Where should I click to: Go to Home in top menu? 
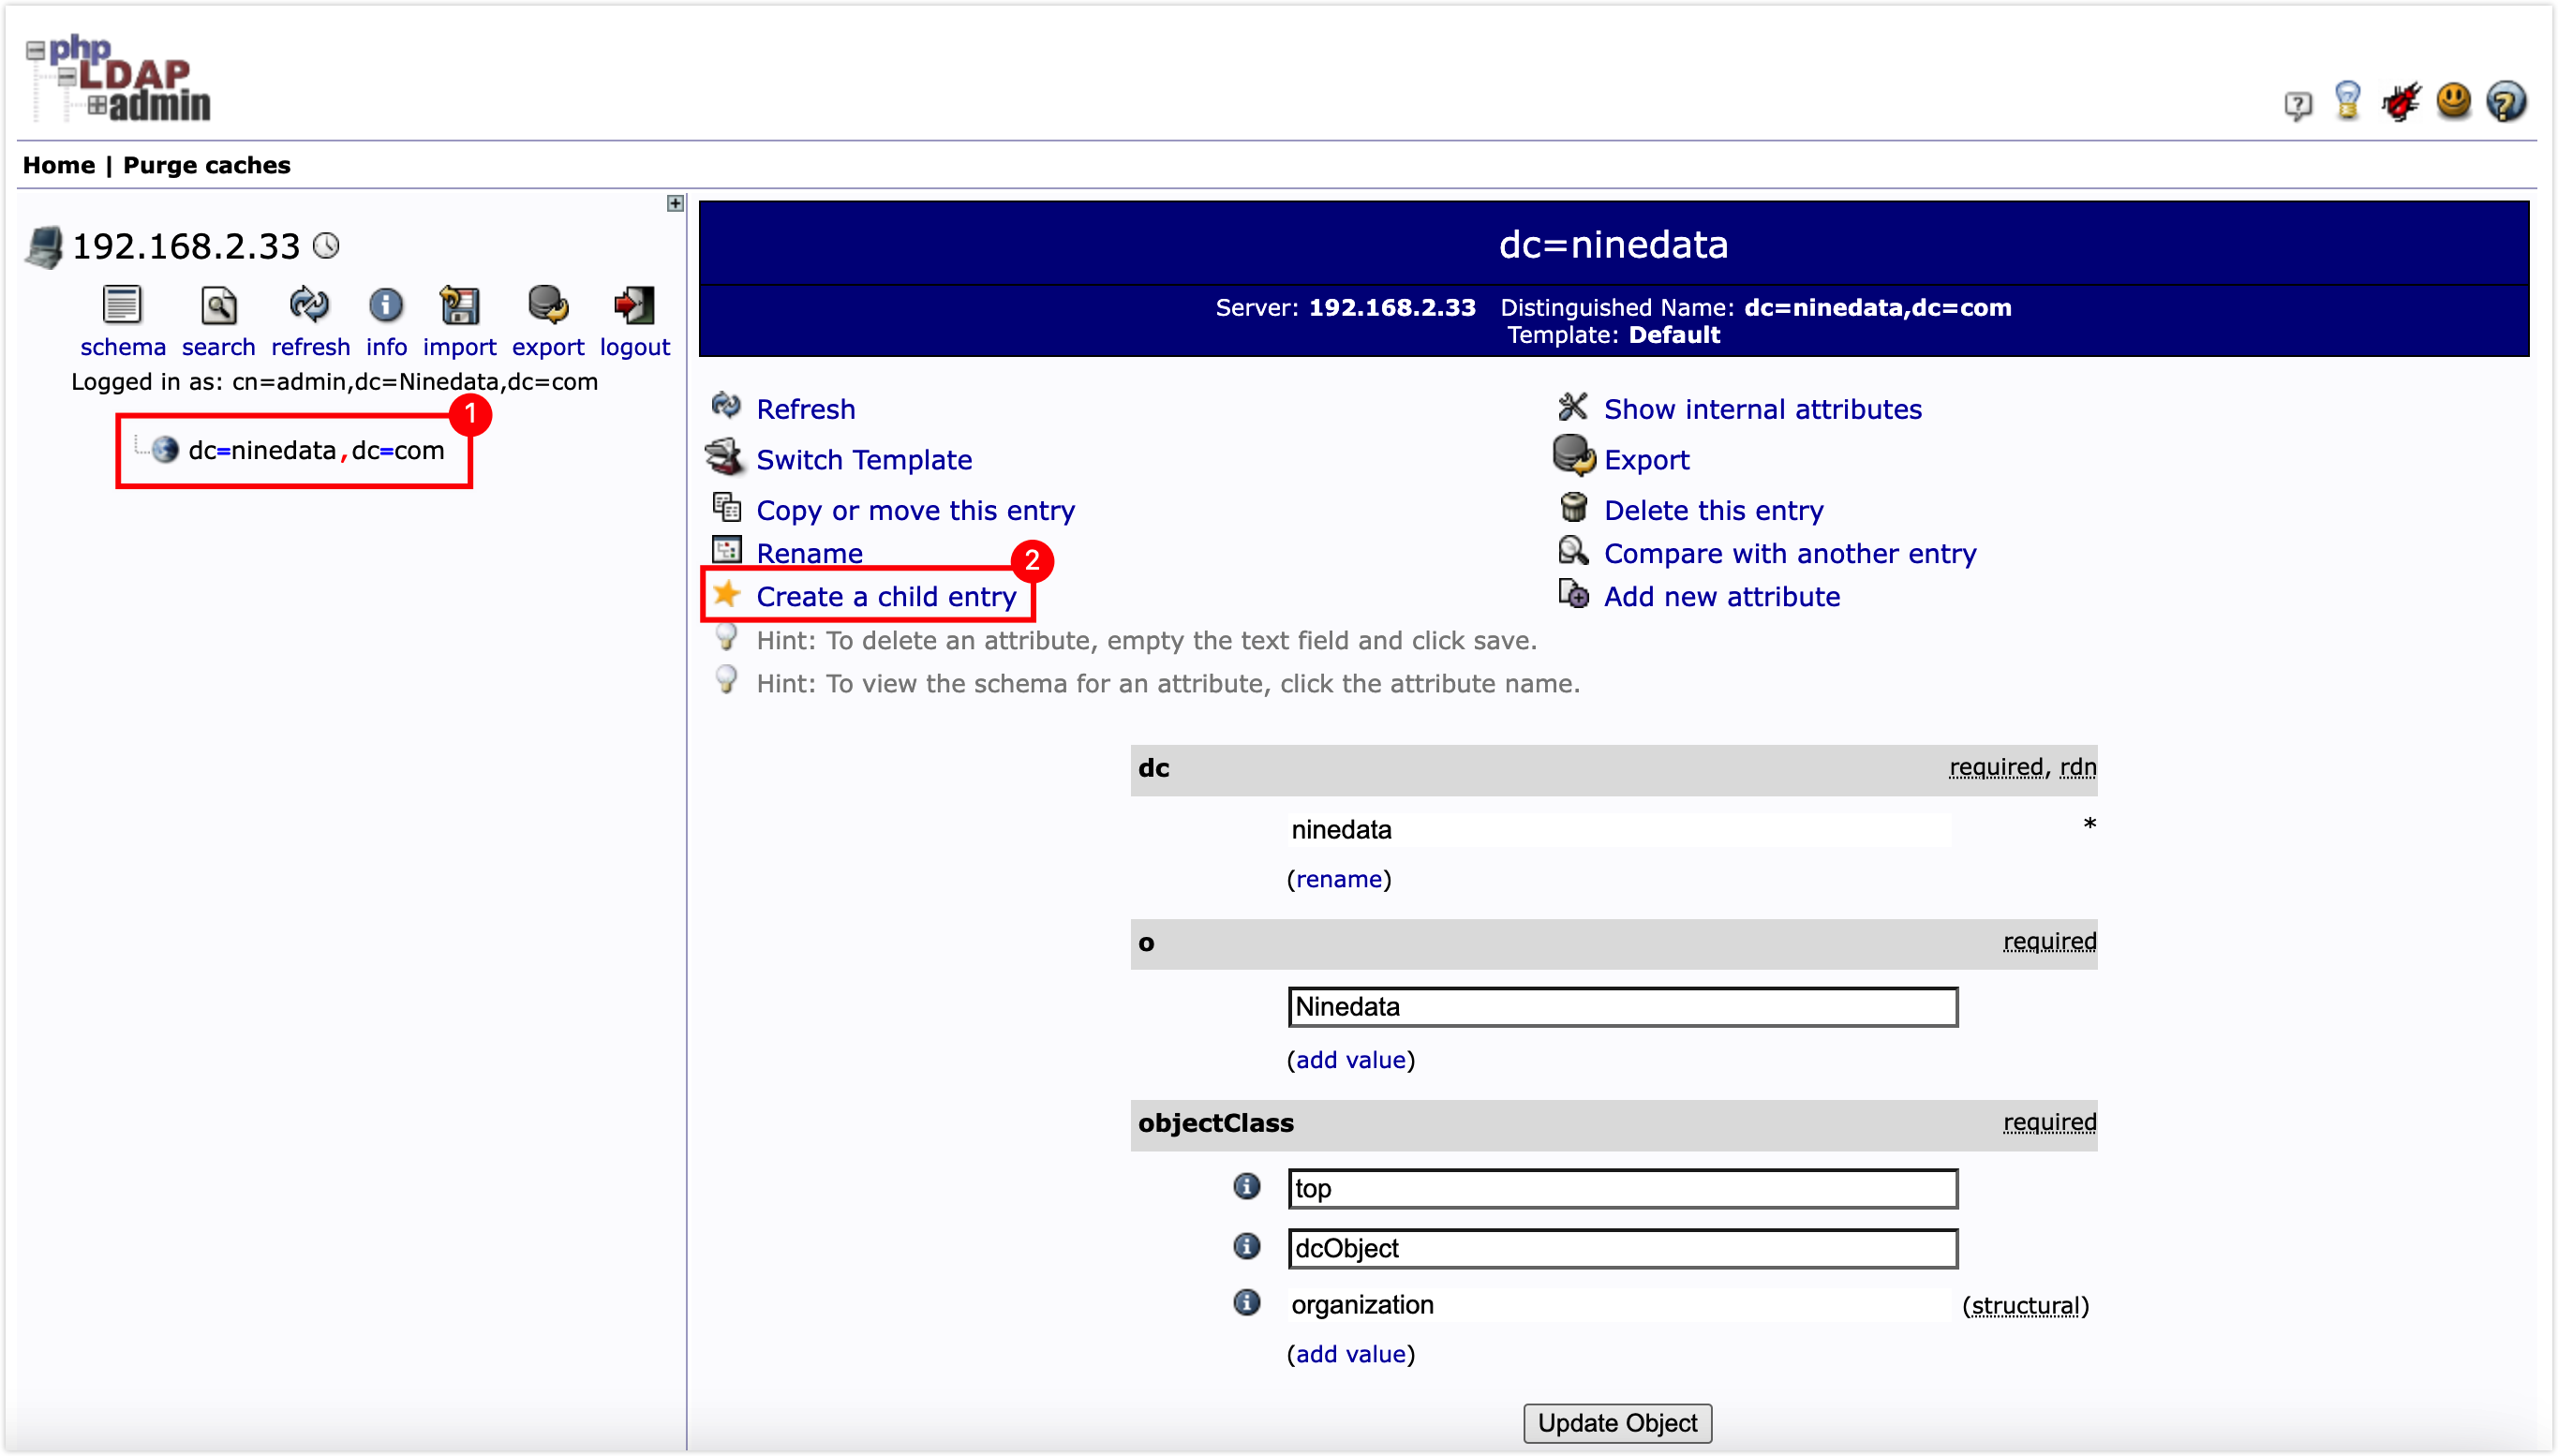pyautogui.click(x=59, y=165)
